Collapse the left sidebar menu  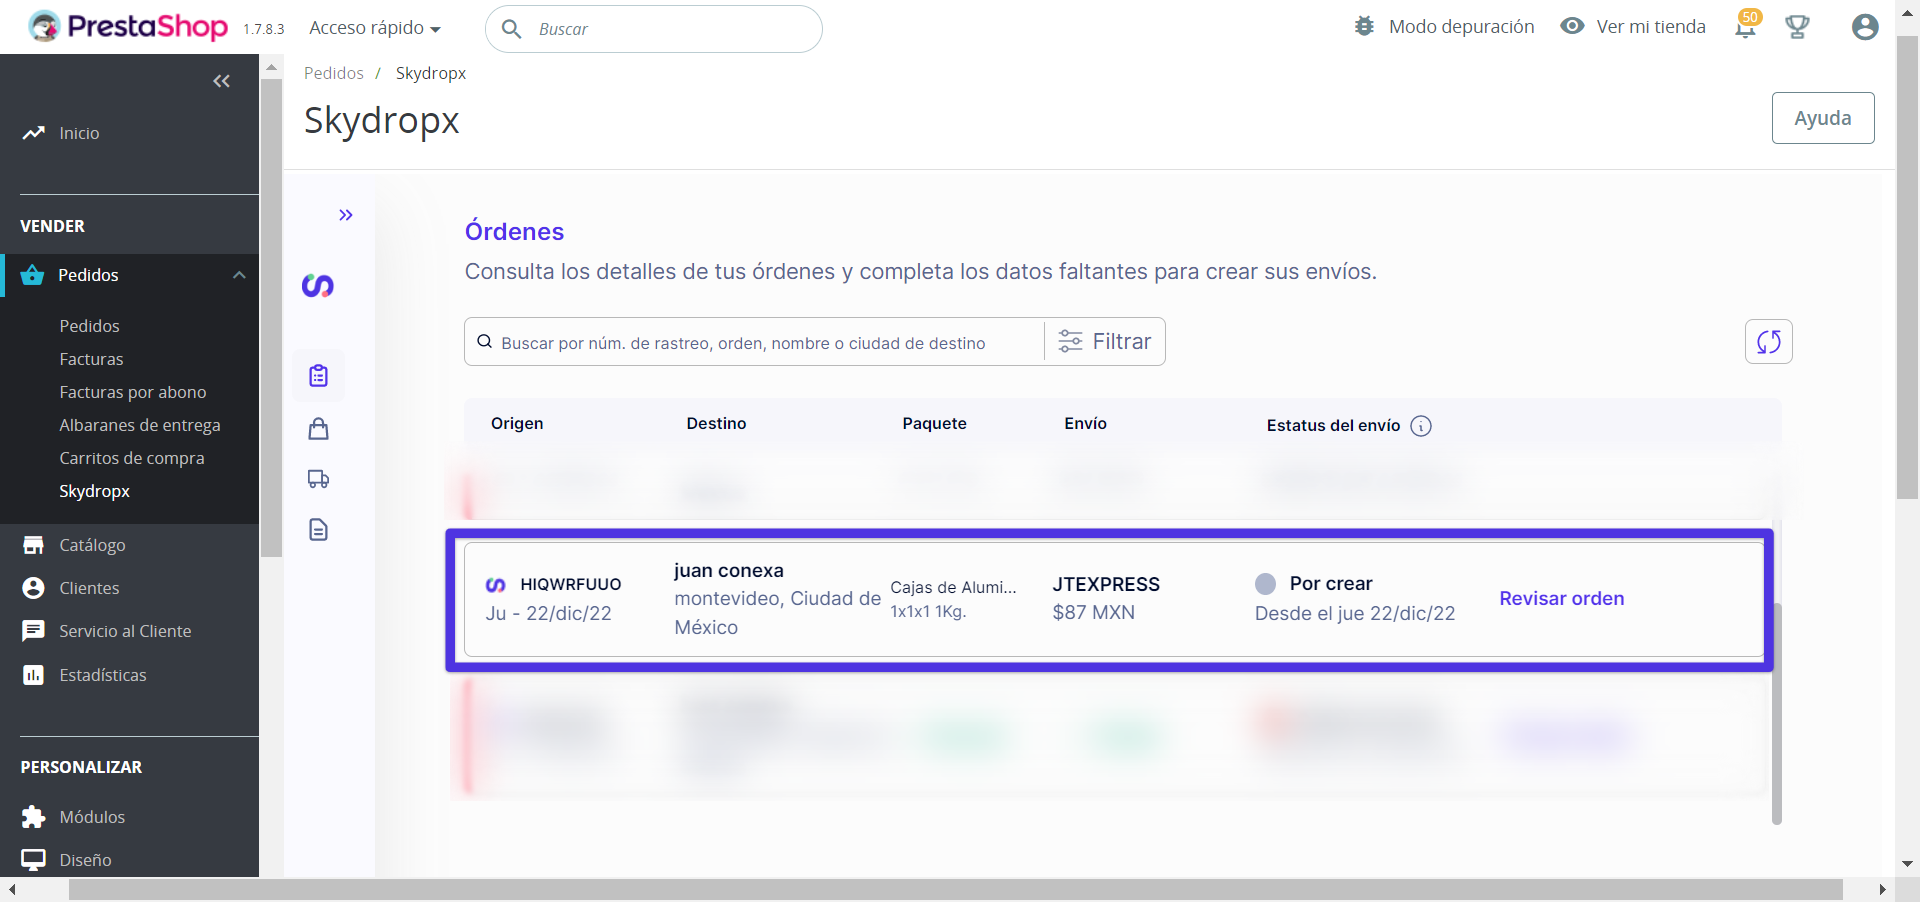click(222, 81)
